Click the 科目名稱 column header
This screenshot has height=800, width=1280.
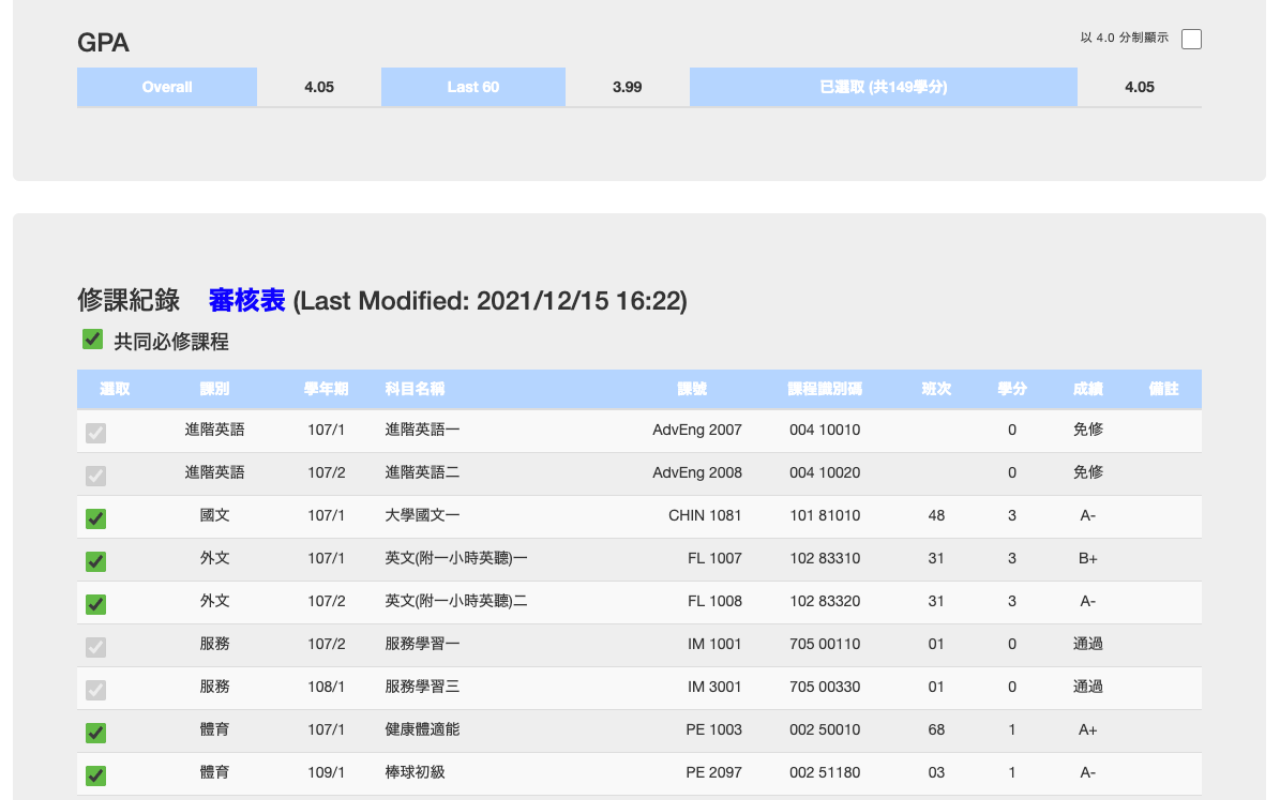[x=415, y=389]
